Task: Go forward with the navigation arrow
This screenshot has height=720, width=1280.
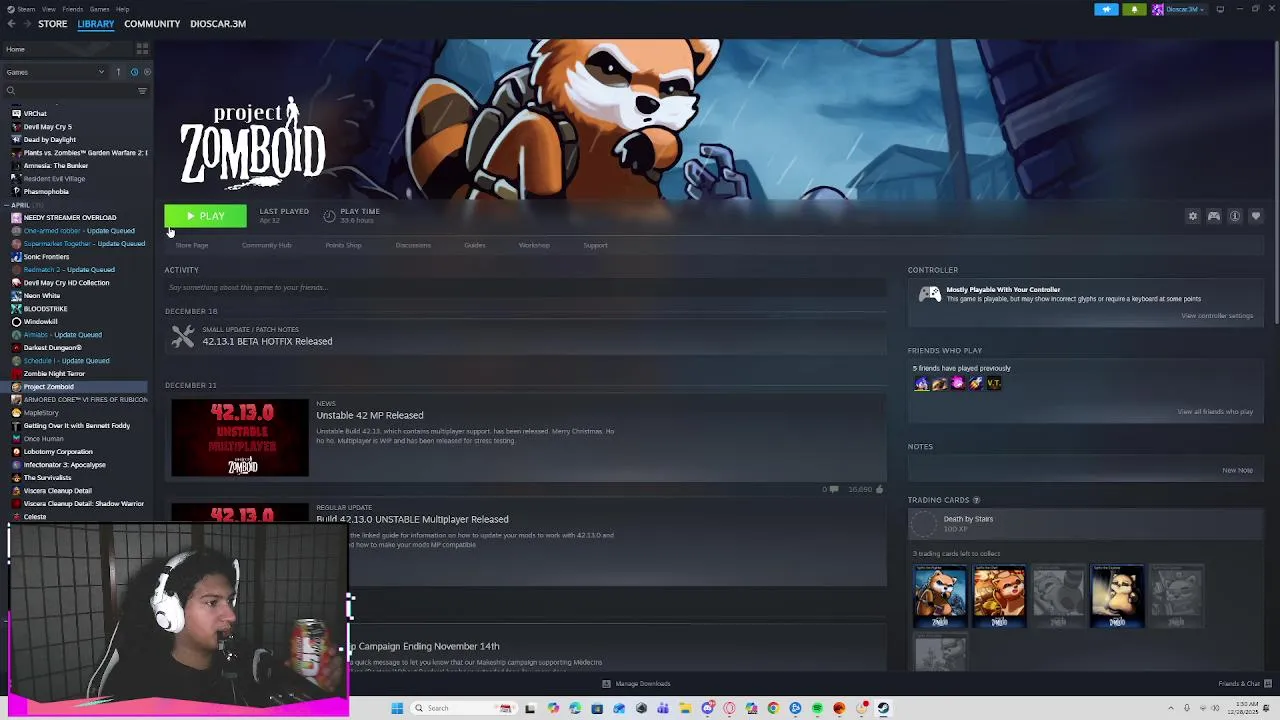Action: tap(27, 24)
